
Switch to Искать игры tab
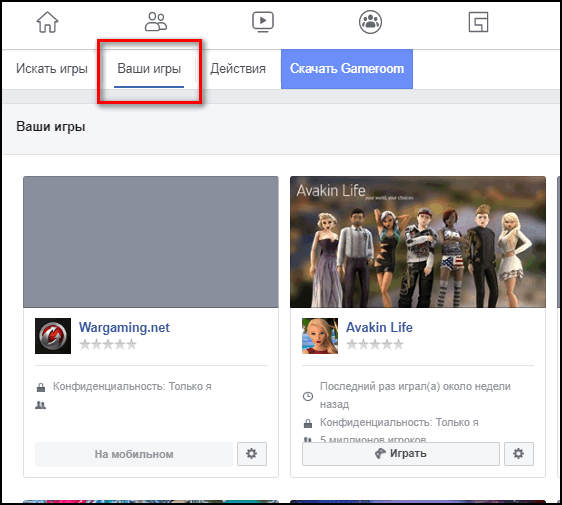pyautogui.click(x=52, y=68)
